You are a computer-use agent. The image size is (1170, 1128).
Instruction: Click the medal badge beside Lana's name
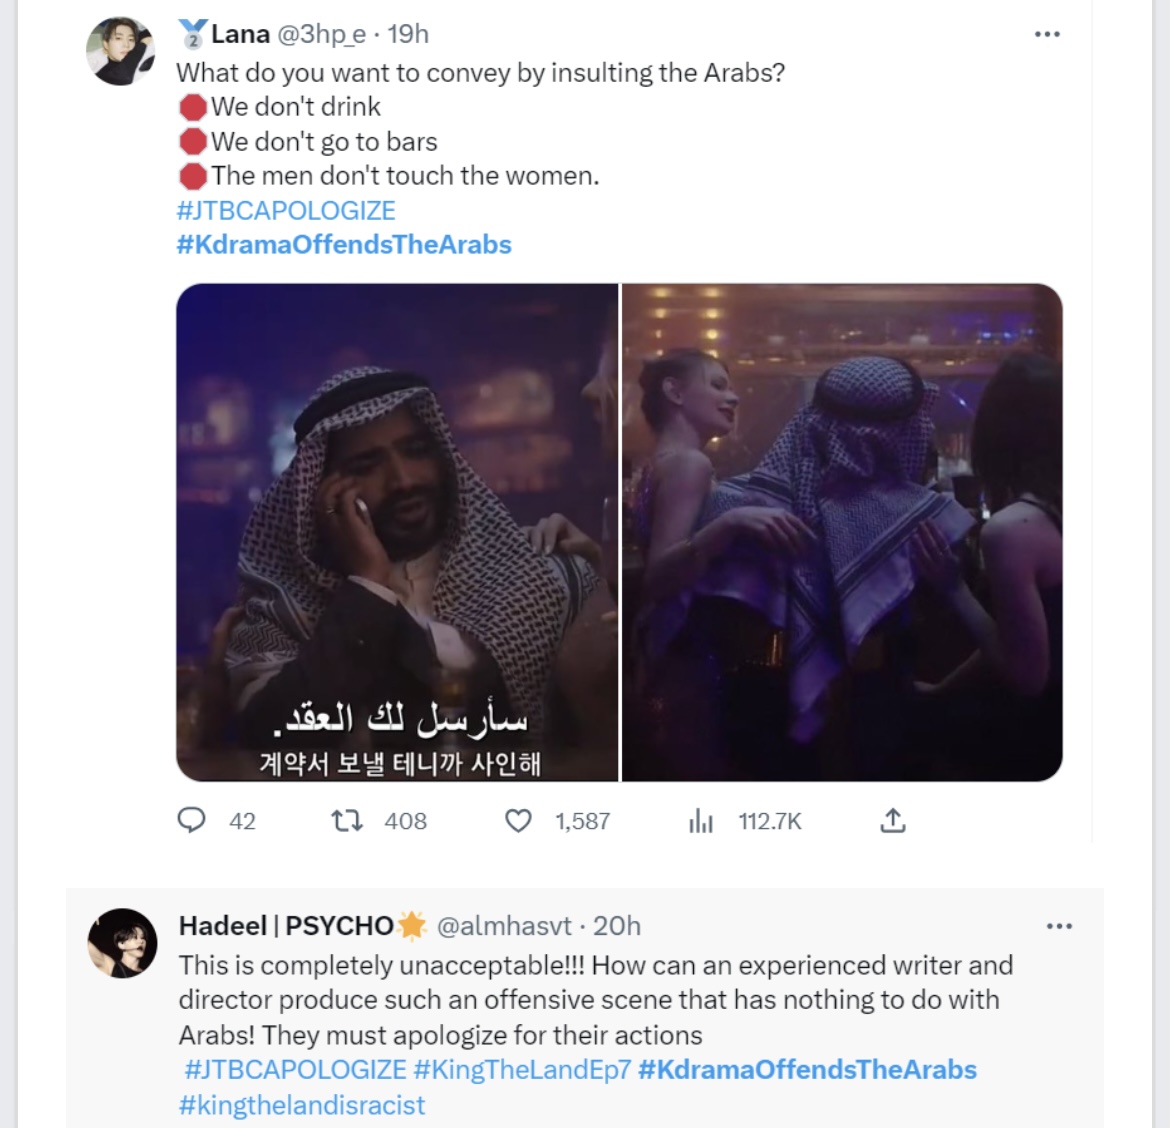193,34
